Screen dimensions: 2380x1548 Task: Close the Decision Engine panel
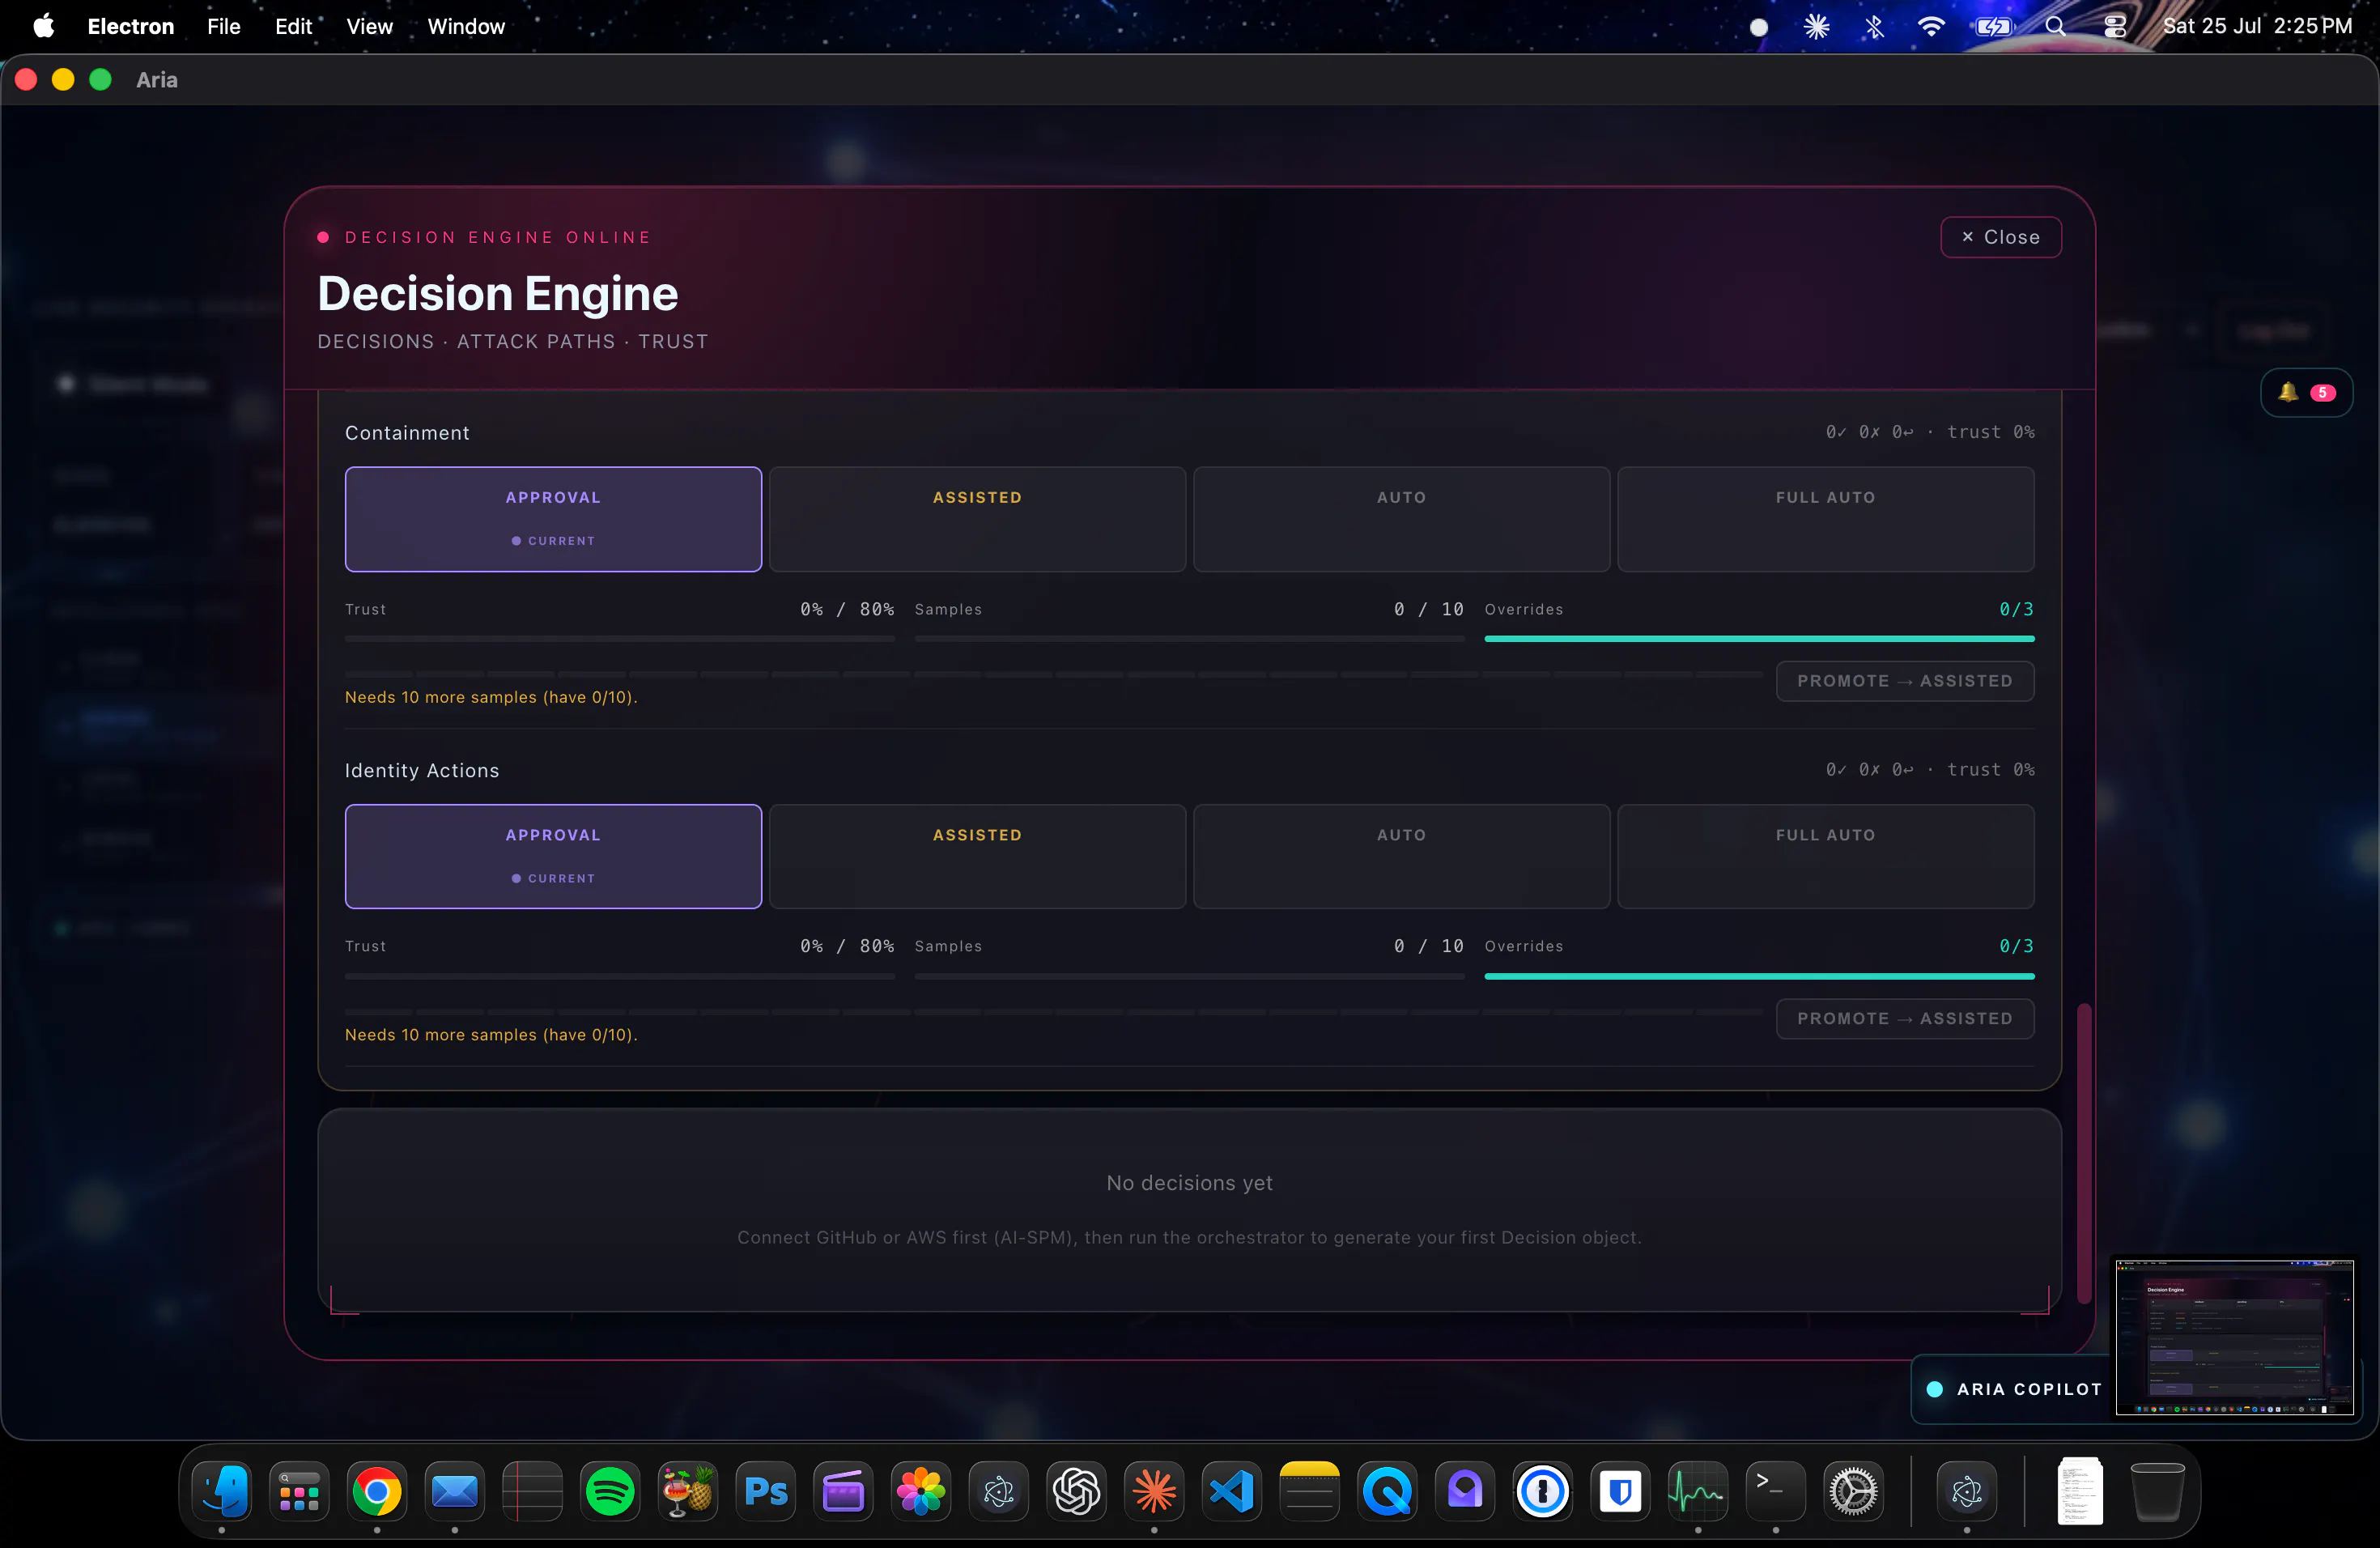click(x=2001, y=237)
